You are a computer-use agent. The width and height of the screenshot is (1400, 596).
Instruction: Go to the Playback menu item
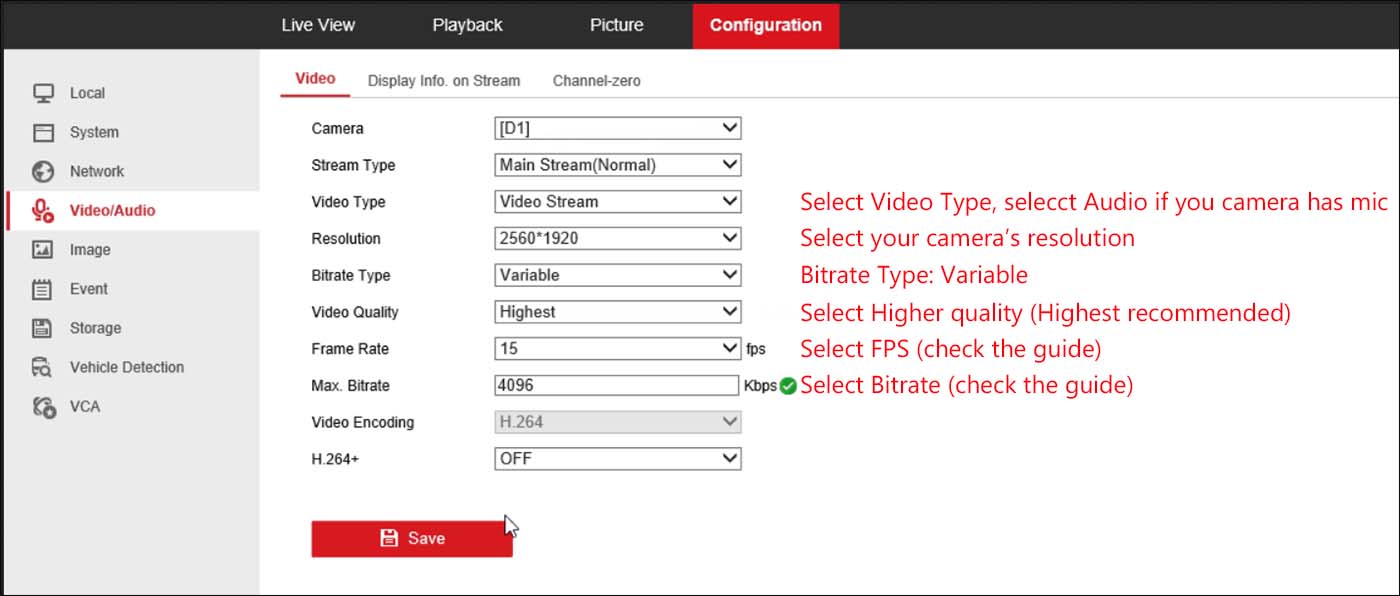467,25
